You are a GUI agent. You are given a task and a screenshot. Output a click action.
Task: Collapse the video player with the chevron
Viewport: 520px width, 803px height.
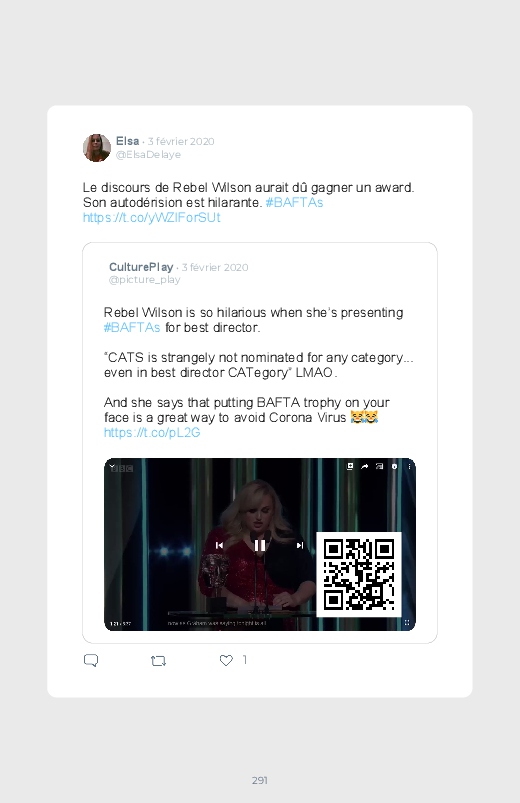112,467
